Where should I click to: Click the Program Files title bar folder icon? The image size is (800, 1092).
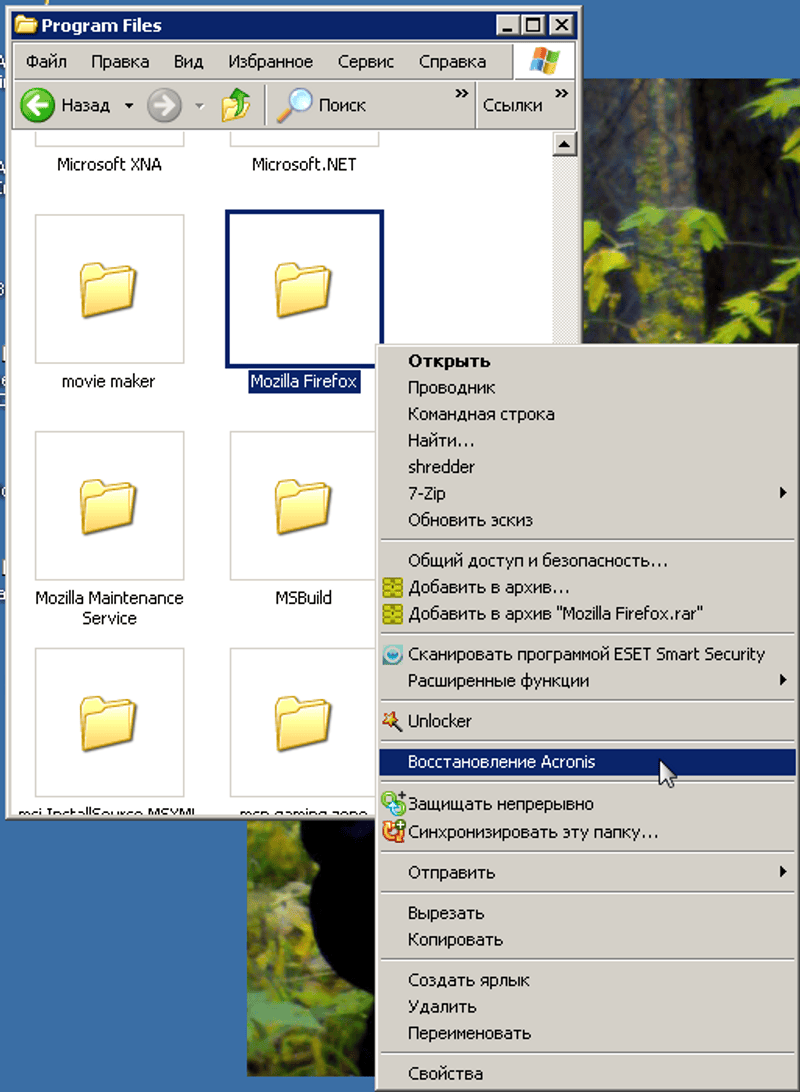pos(26,25)
